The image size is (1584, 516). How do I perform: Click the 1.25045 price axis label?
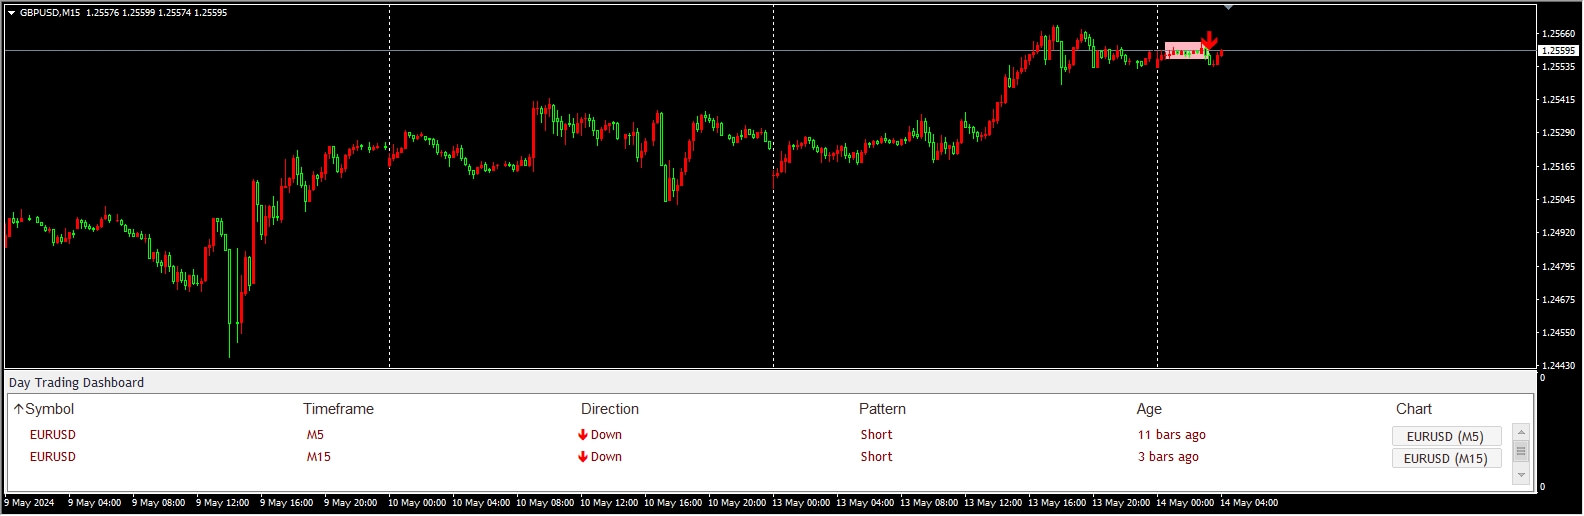coord(1559,200)
